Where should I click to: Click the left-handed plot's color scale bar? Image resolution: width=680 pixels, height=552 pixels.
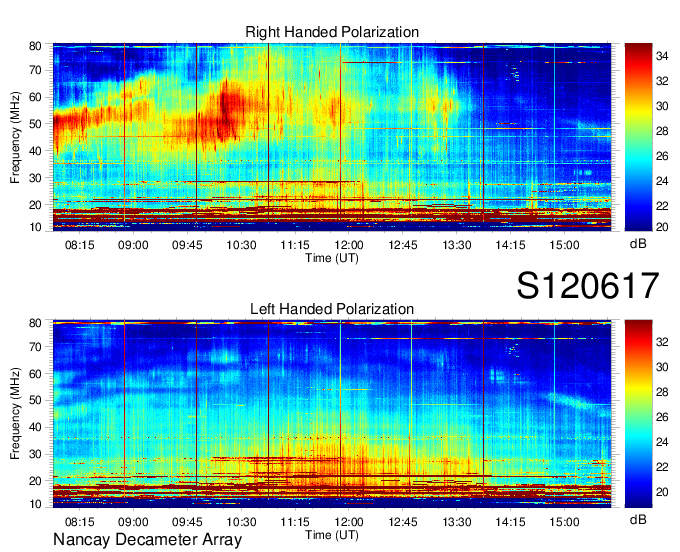point(638,414)
